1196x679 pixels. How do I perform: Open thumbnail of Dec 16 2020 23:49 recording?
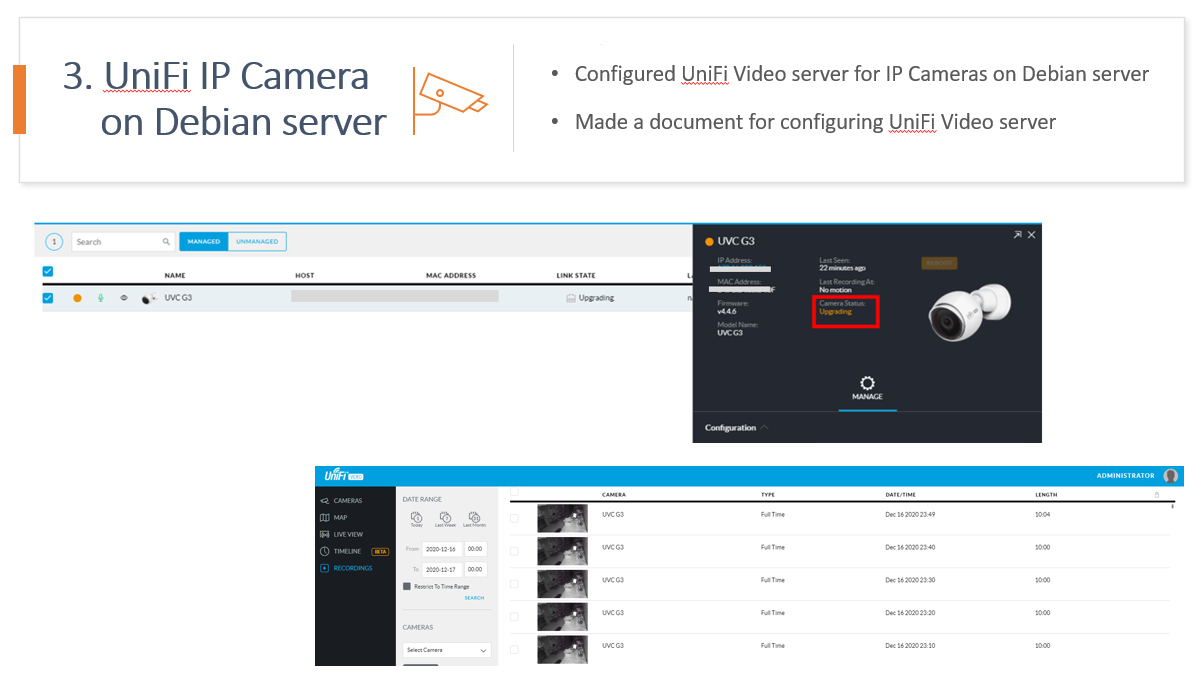click(562, 518)
